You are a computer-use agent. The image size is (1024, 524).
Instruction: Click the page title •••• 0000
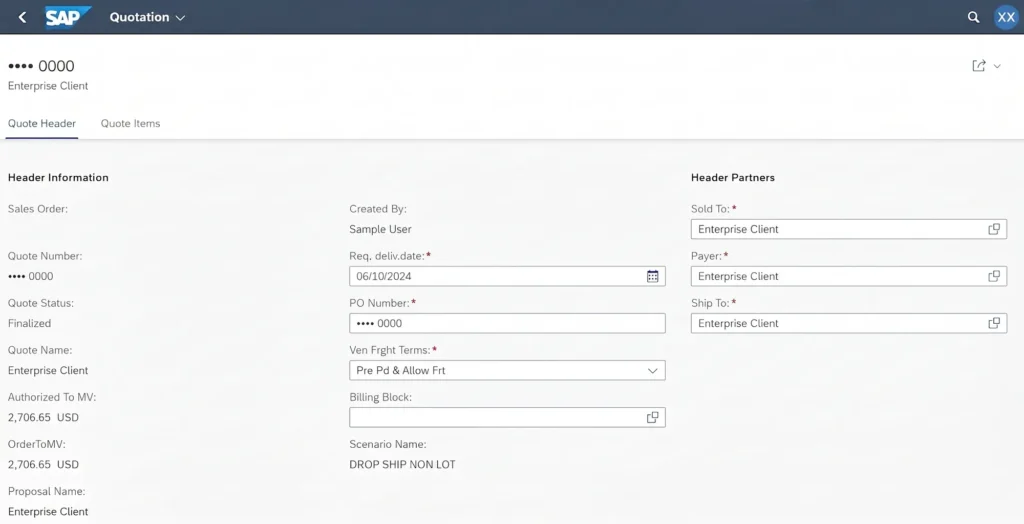click(x=41, y=66)
